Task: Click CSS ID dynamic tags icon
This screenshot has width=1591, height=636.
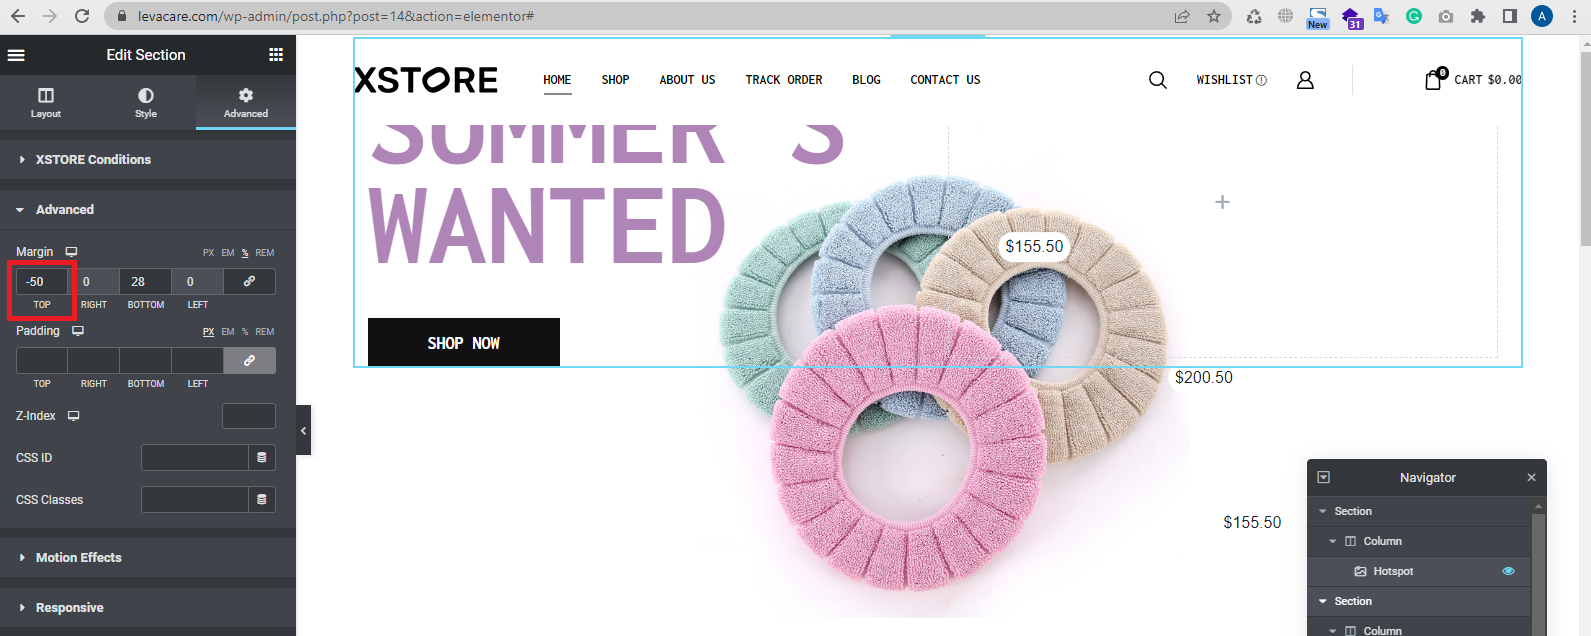Action: coord(262,457)
